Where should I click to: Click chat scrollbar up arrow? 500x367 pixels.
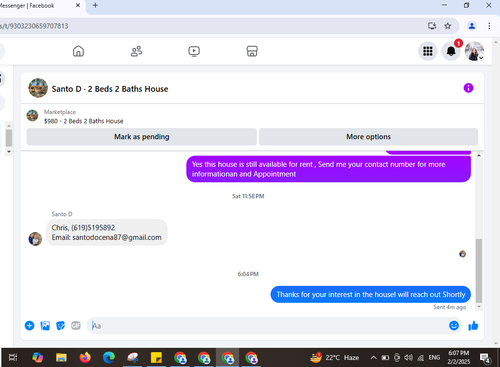point(479,155)
